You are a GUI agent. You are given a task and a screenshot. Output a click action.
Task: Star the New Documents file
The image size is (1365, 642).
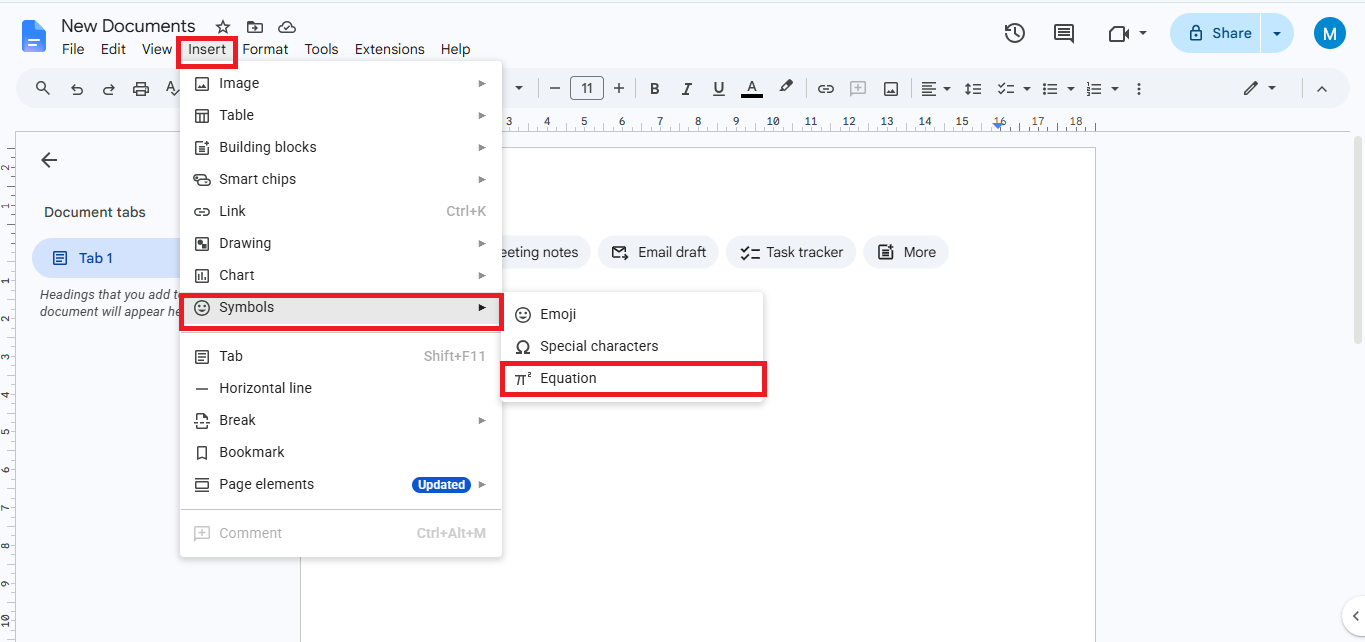click(223, 27)
